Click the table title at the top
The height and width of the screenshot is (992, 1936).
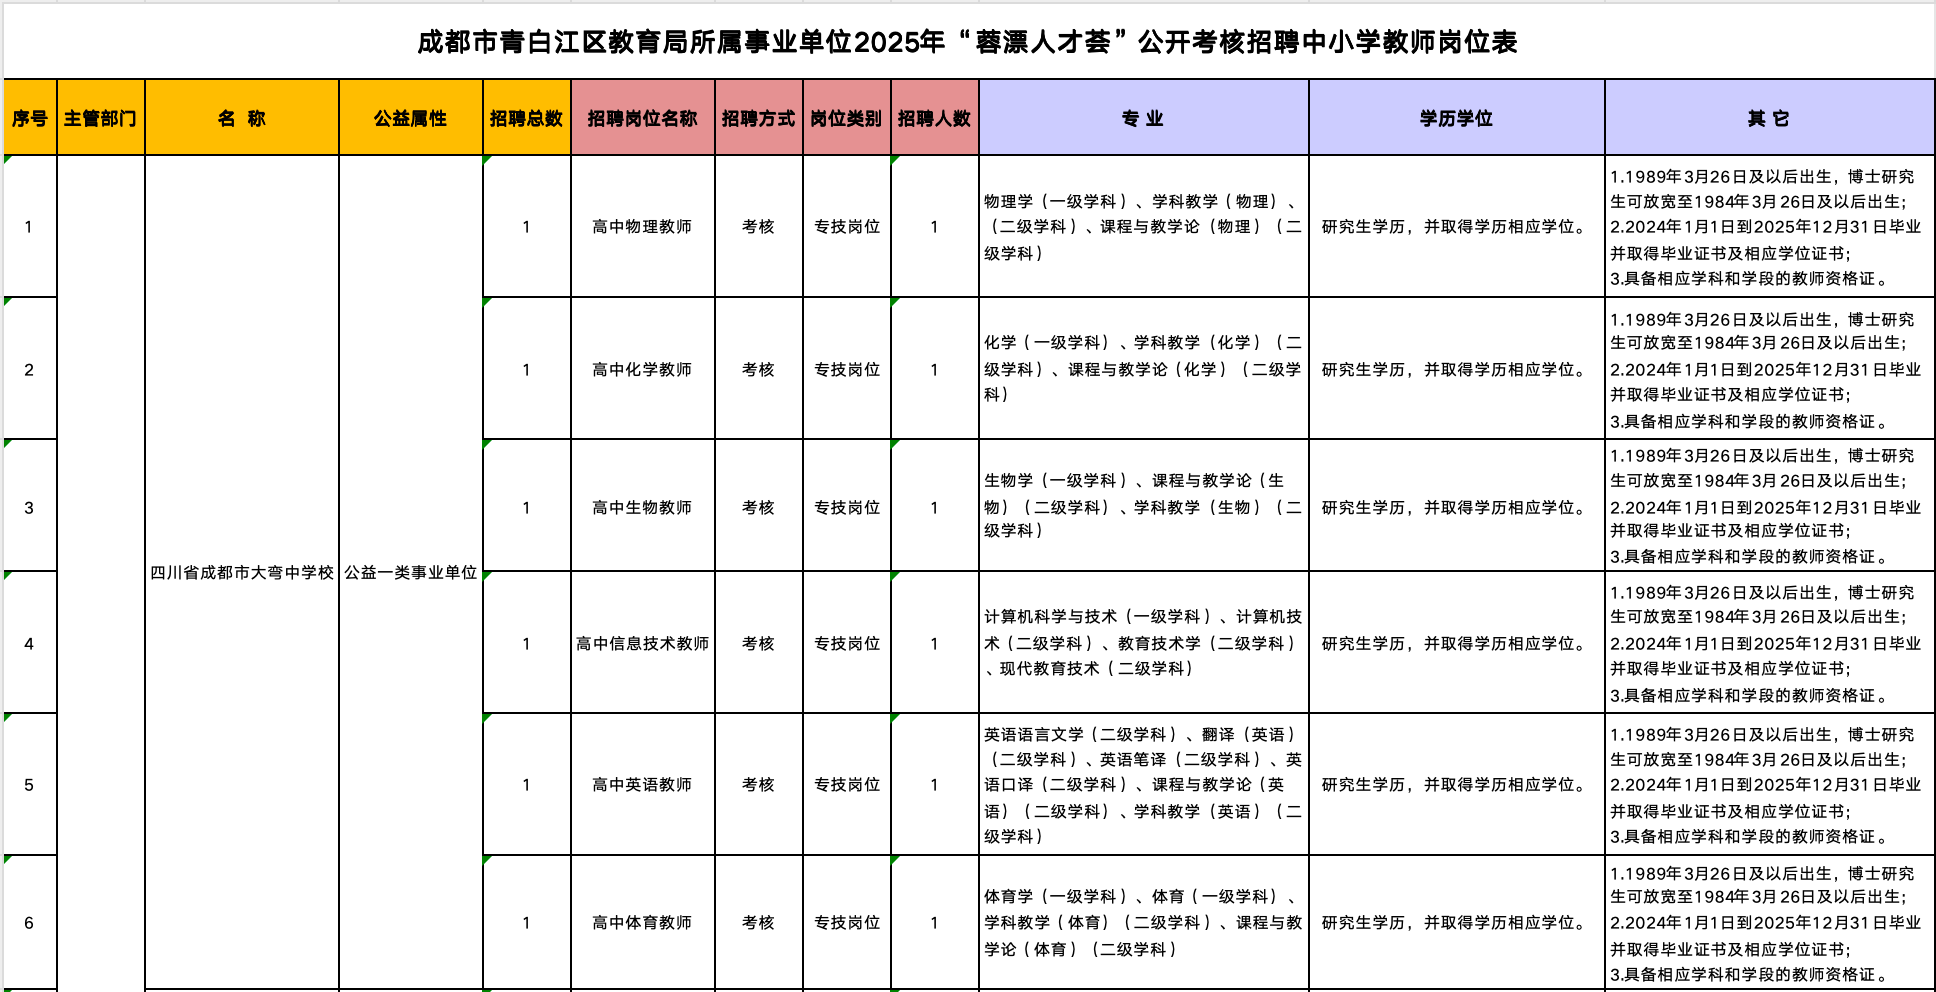coord(967,42)
